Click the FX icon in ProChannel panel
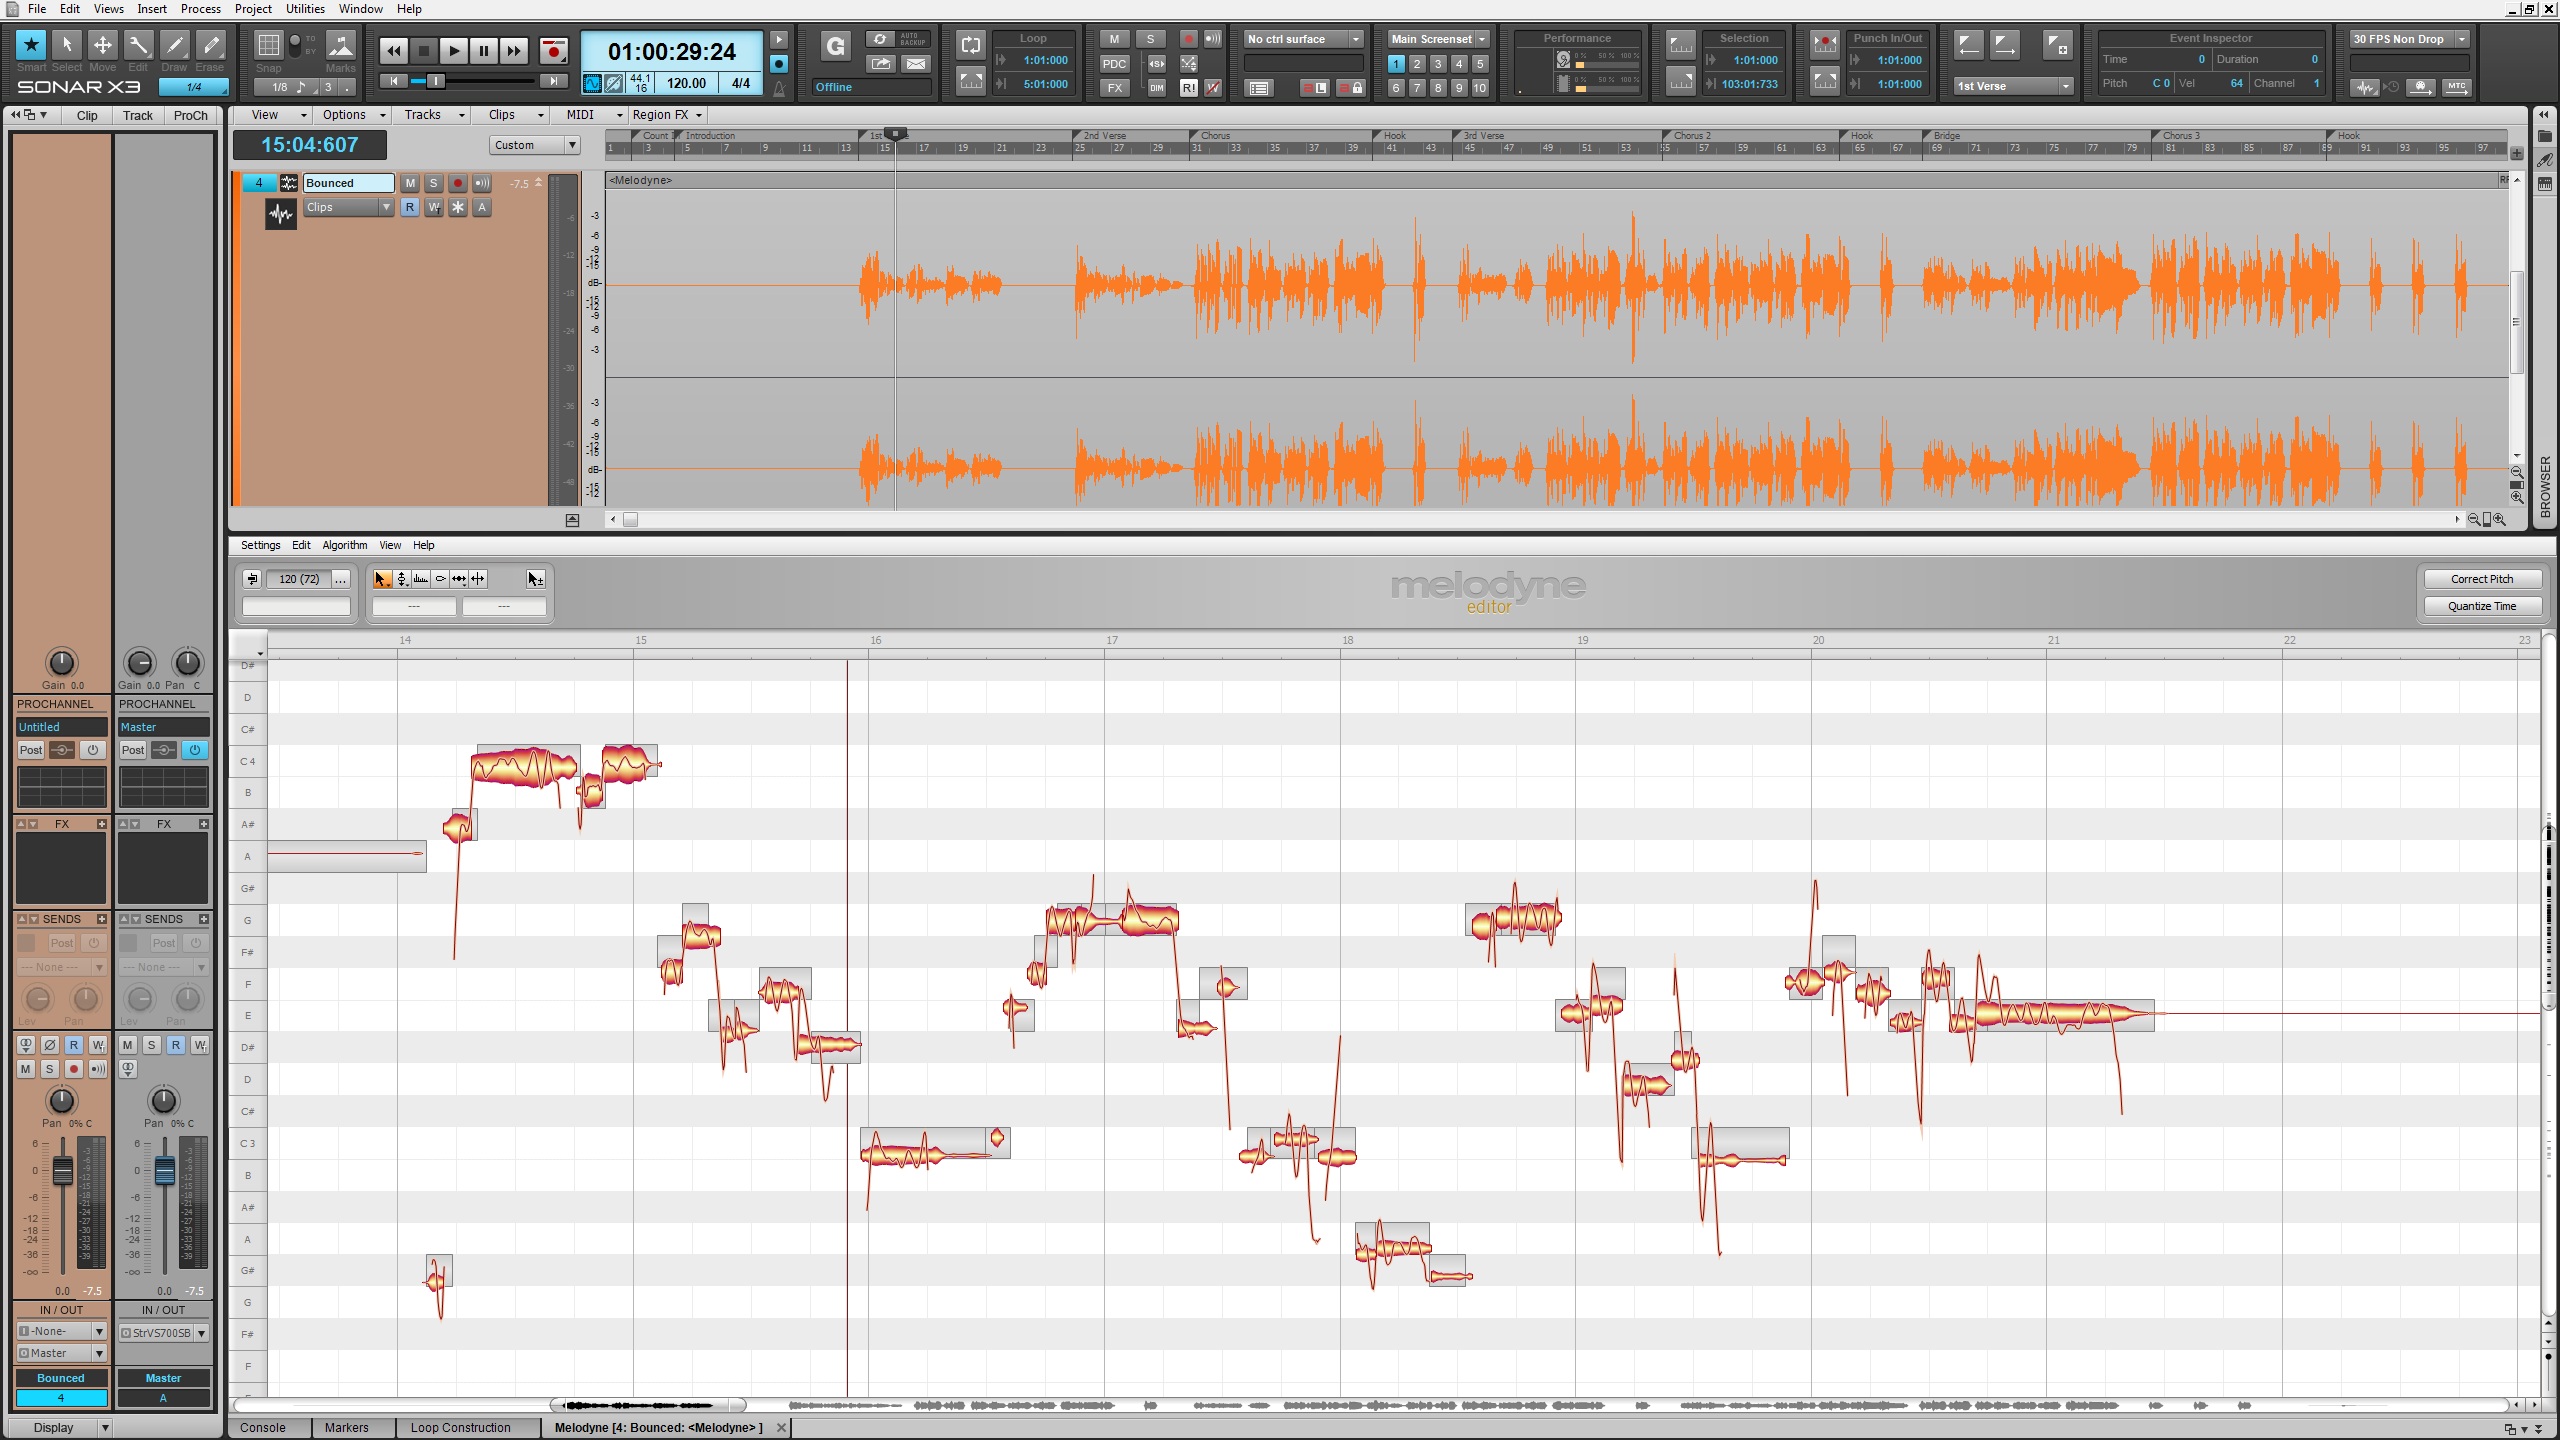Viewport: 2560px width, 1440px height. point(62,823)
